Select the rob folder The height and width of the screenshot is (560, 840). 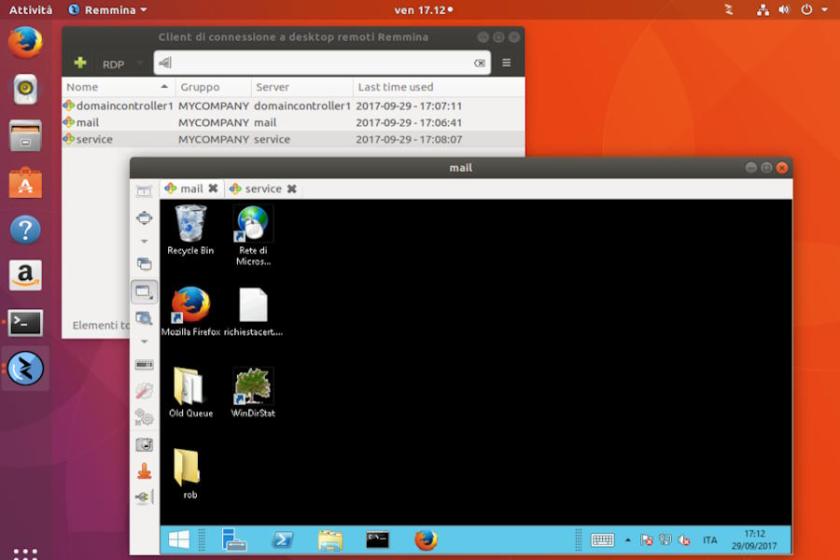[188, 474]
